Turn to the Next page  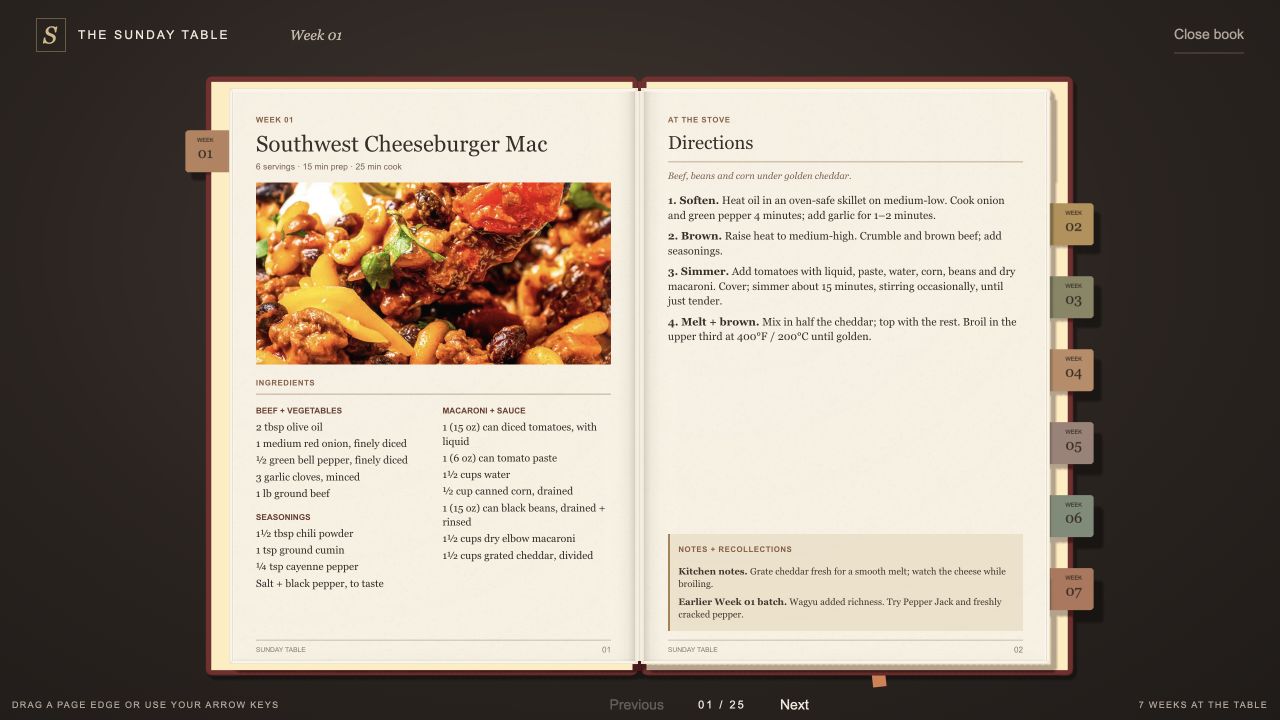coord(794,705)
